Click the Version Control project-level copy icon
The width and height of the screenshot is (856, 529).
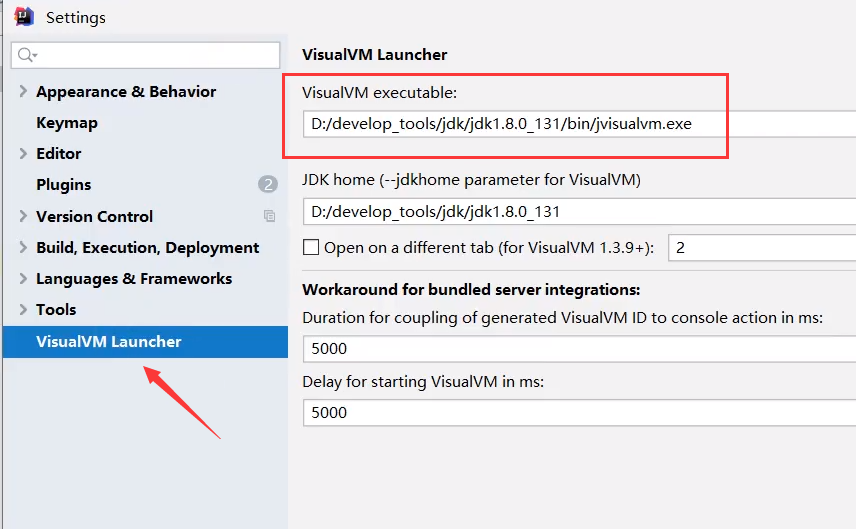pyautogui.click(x=269, y=216)
